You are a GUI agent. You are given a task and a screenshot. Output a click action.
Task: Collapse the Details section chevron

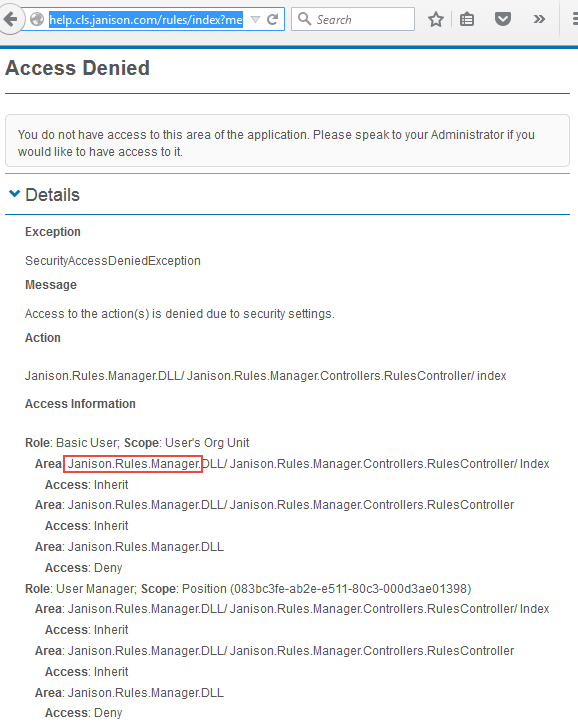pyautogui.click(x=15, y=194)
